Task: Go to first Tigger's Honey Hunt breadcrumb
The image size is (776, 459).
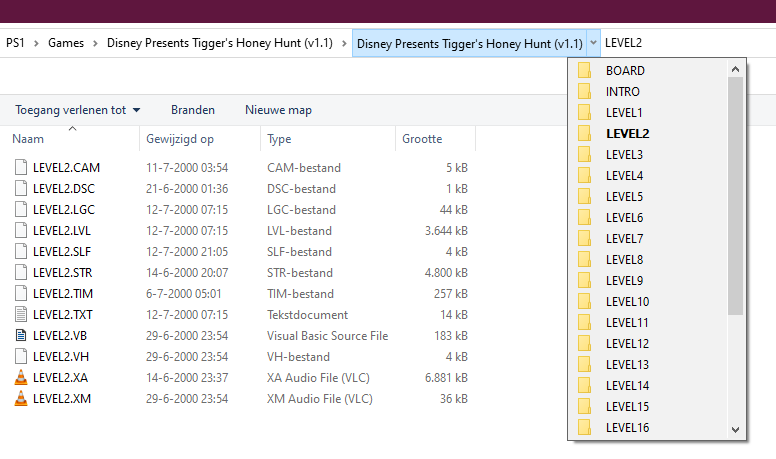Action: [x=220, y=43]
